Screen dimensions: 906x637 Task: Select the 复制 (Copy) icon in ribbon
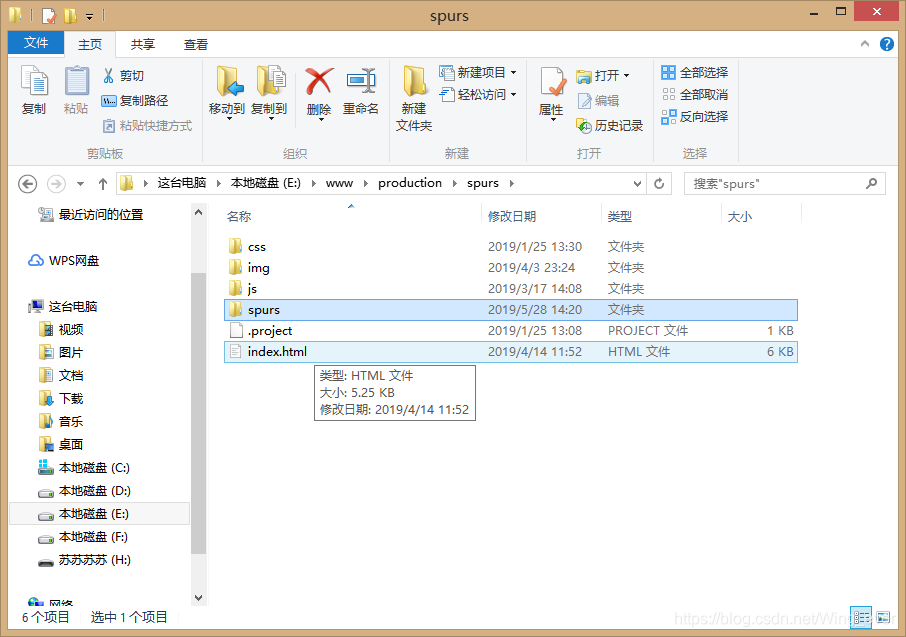click(33, 90)
